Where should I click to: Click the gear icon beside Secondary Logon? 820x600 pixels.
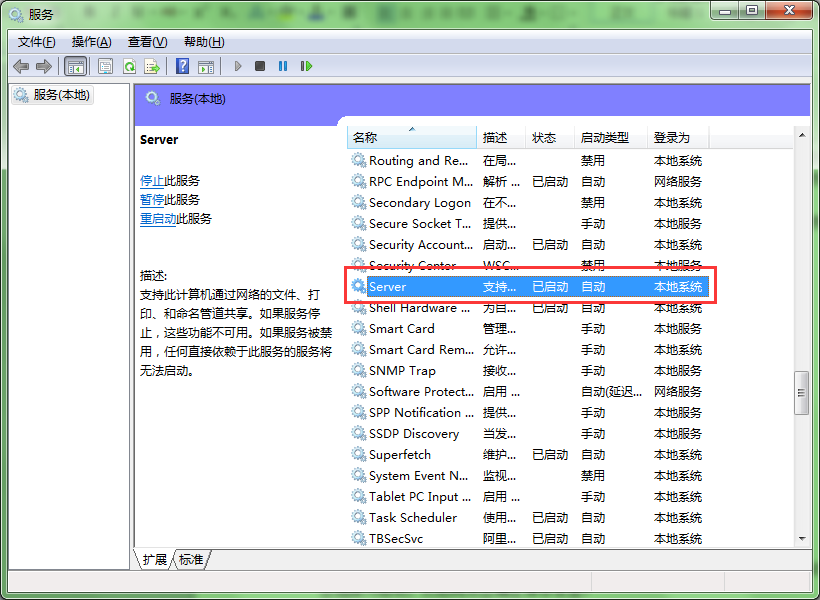(x=358, y=202)
